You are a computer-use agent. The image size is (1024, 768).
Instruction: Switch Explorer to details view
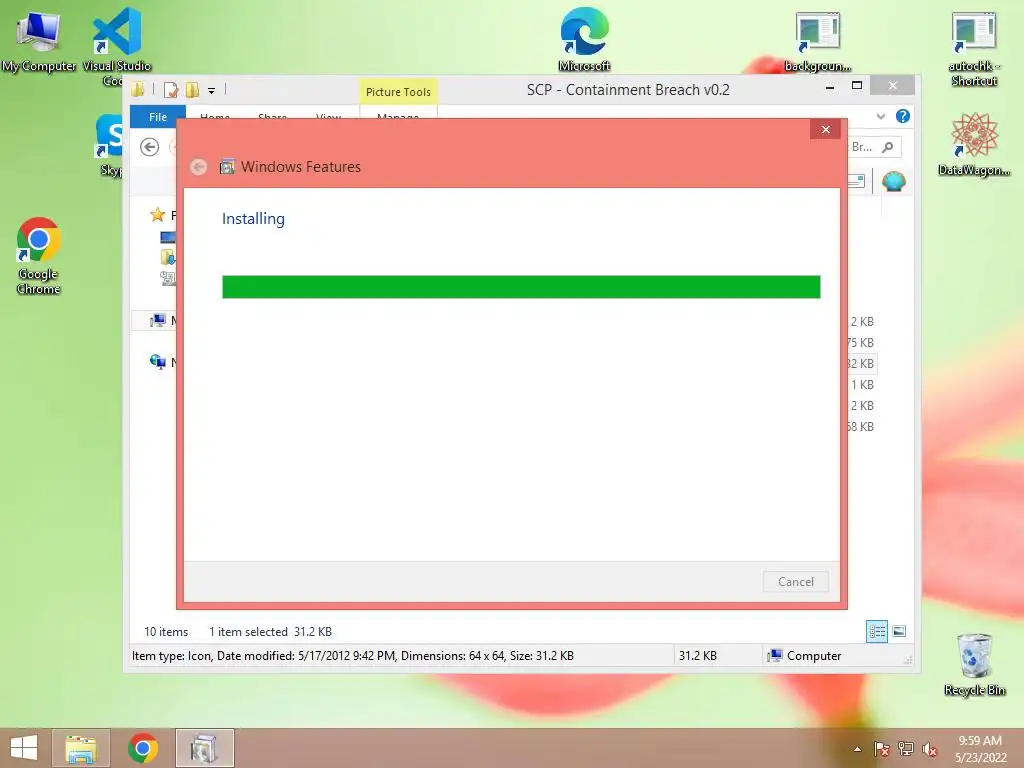pyautogui.click(x=876, y=632)
